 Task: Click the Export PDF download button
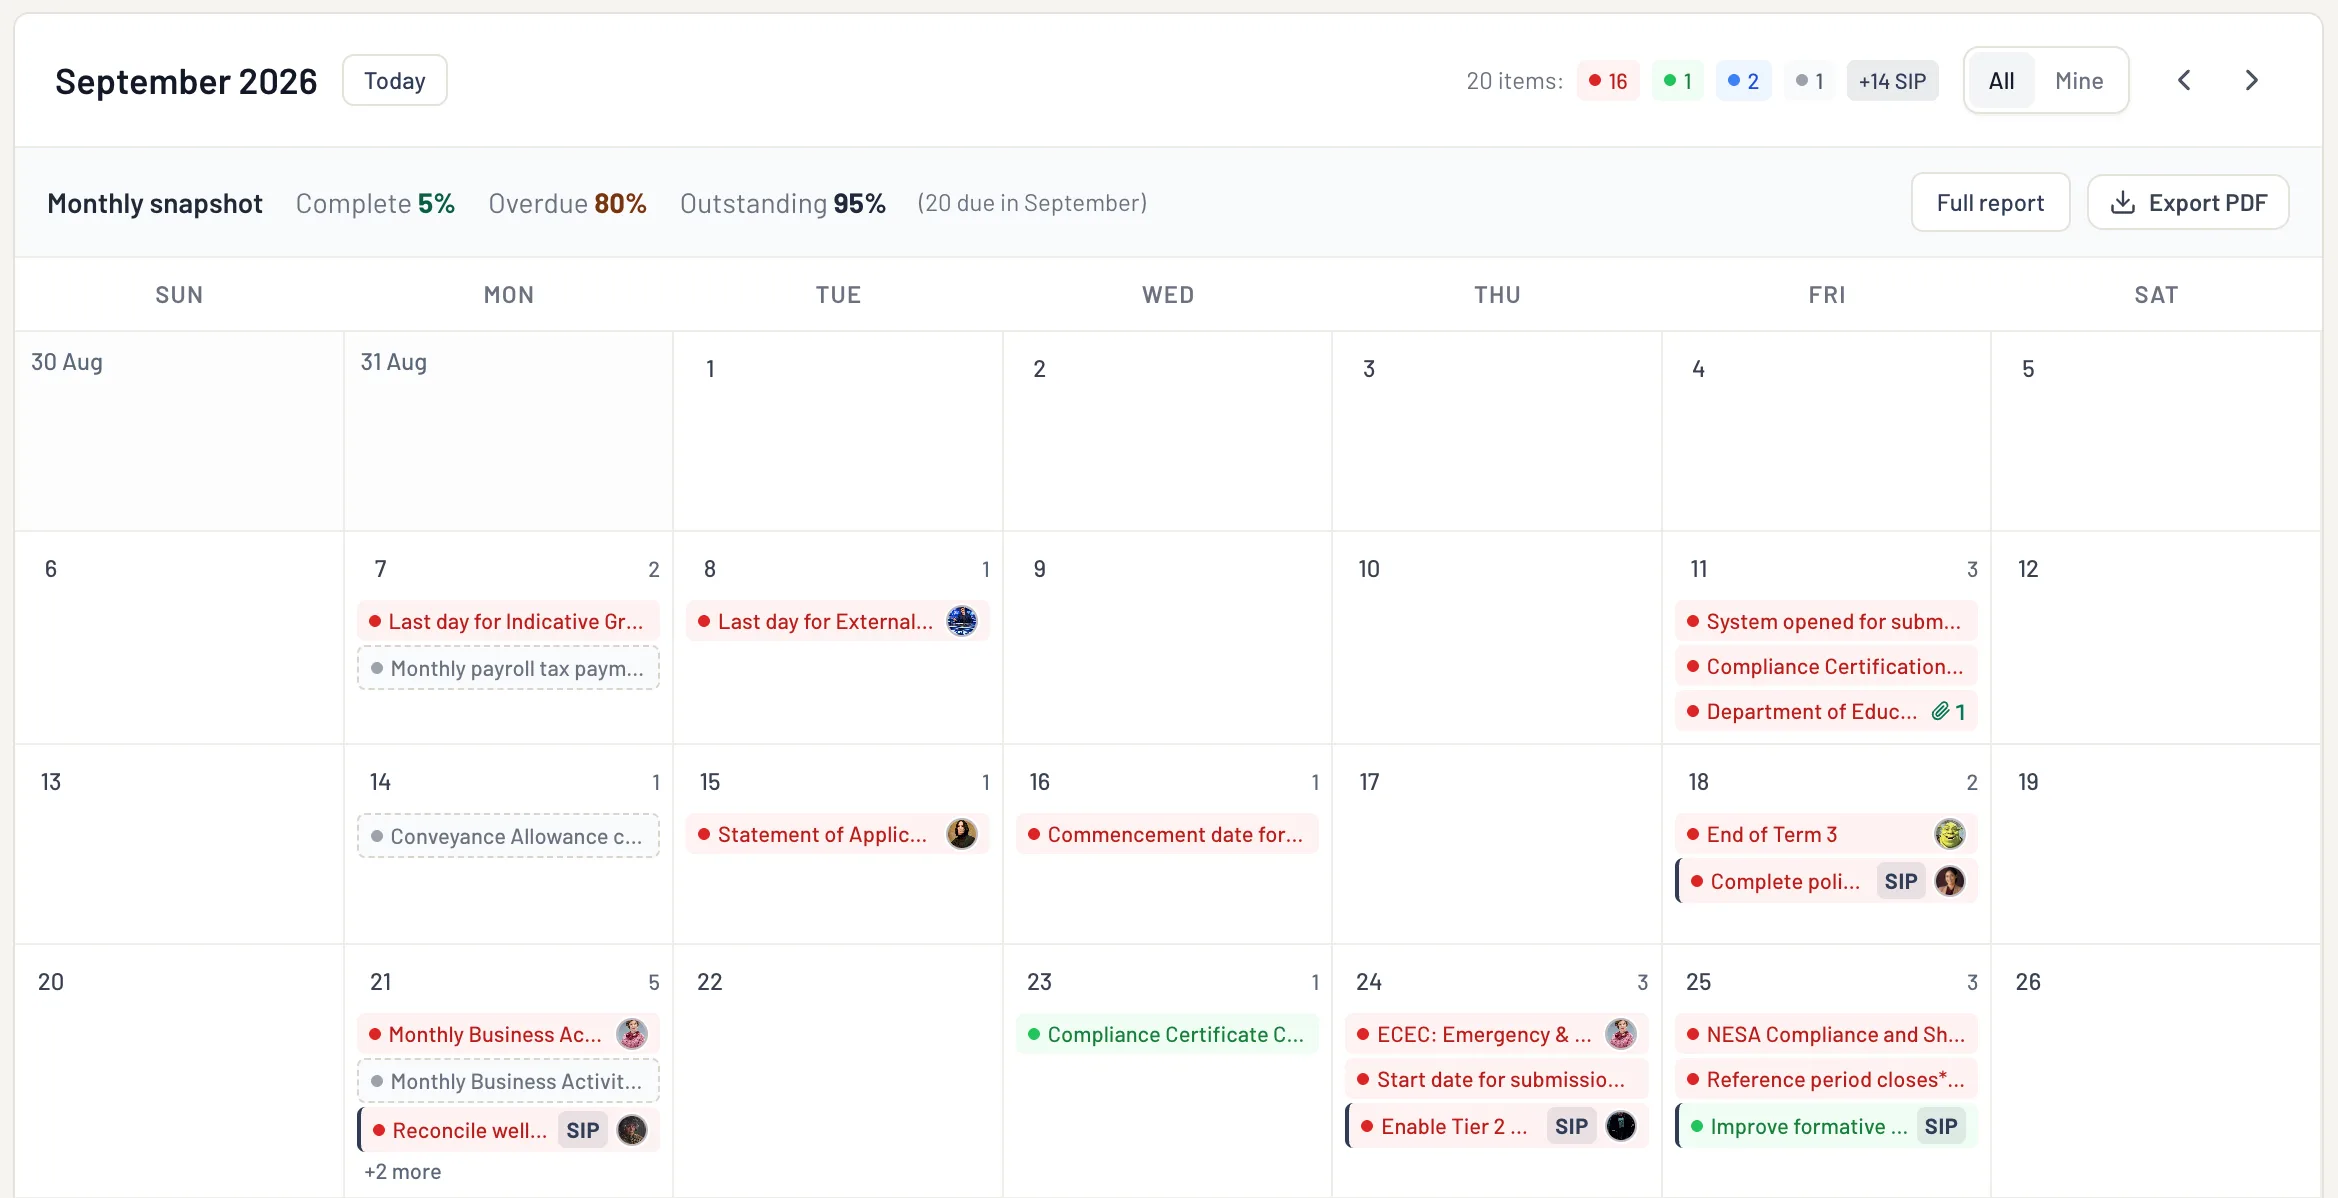coord(2188,203)
